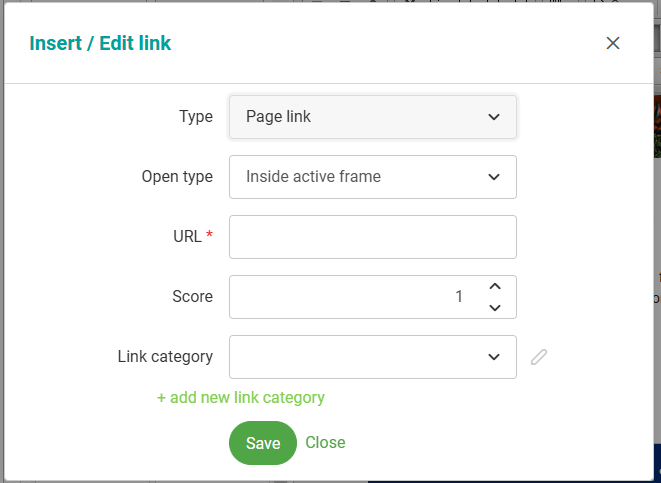Click the Link category label text
Viewport: 661px width, 483px height.
click(165, 357)
